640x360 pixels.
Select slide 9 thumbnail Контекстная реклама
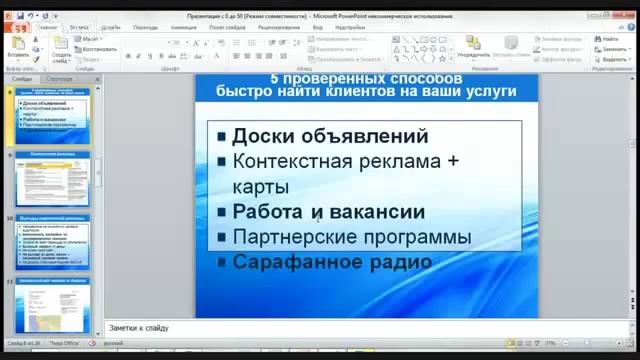52,179
